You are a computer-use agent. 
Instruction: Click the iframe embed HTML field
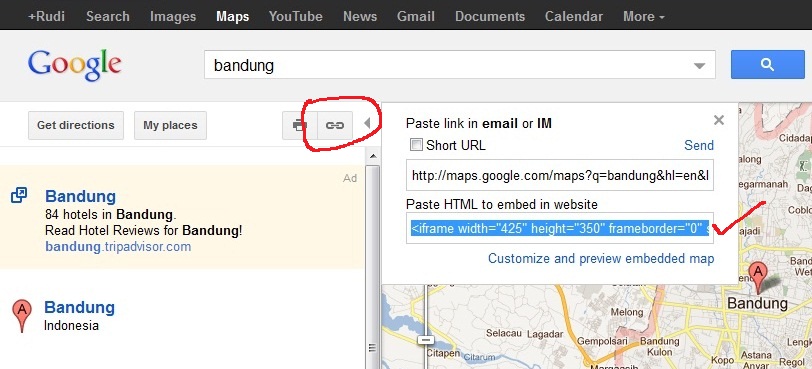click(x=560, y=228)
